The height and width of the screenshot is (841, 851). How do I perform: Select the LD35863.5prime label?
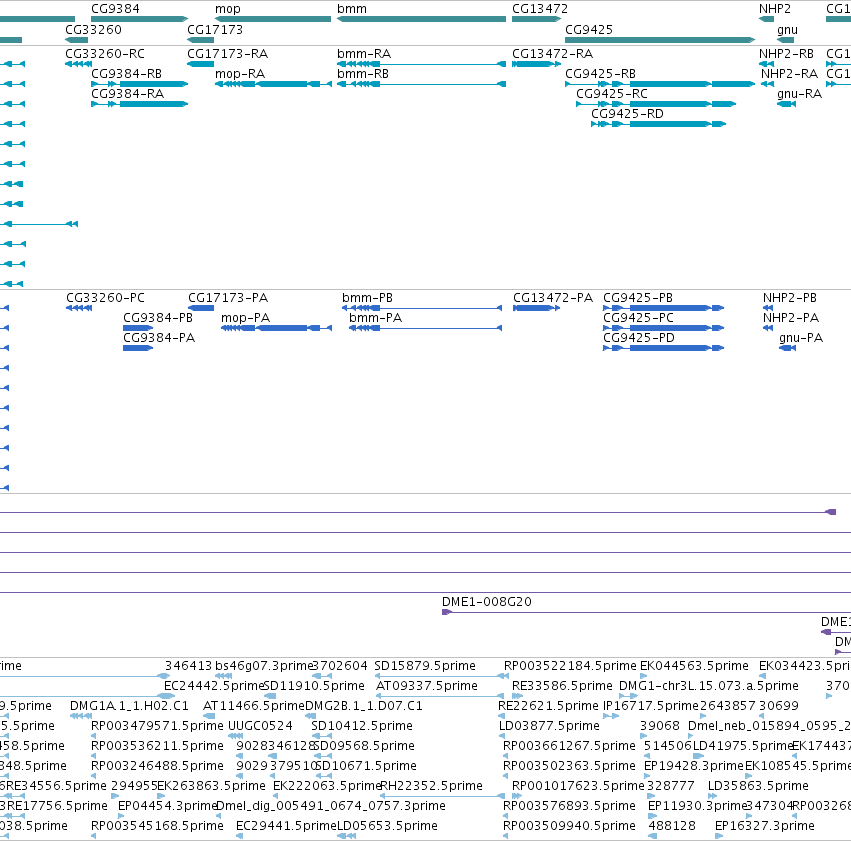tap(758, 786)
